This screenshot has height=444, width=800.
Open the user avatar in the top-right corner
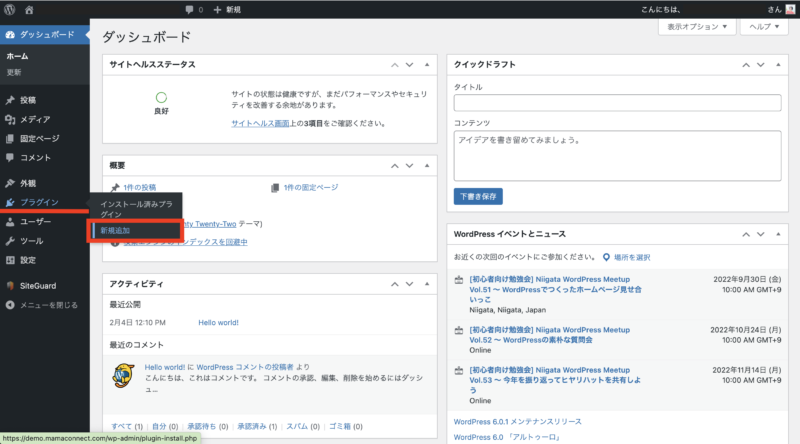pyautogui.click(x=790, y=9)
